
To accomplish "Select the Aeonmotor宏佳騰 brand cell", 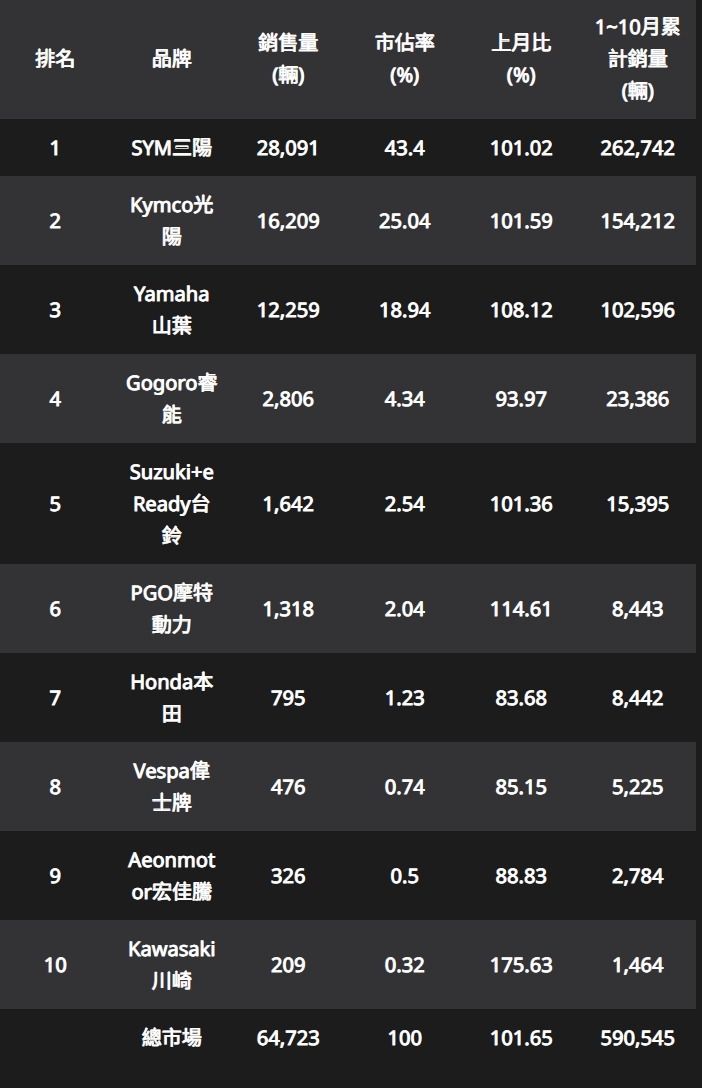I will click(x=171, y=876).
